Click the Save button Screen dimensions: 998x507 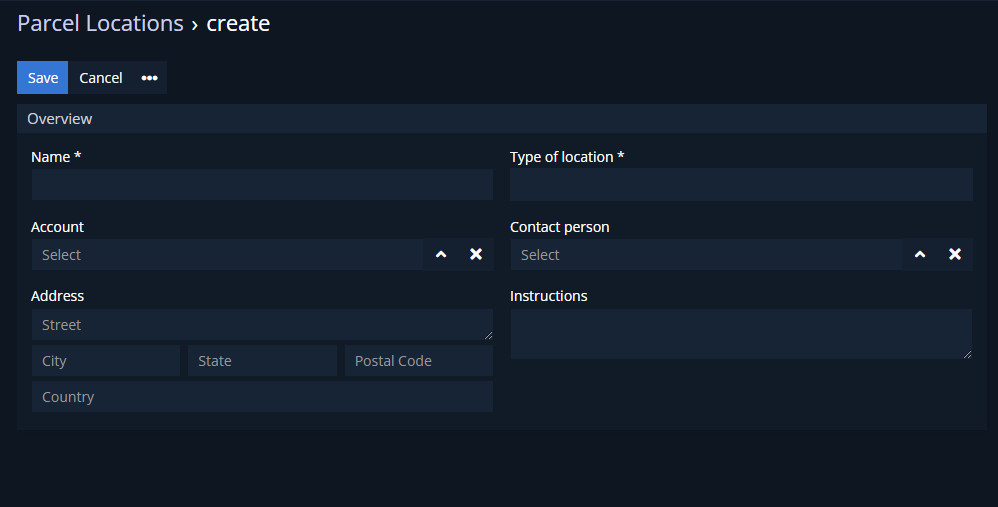pyautogui.click(x=43, y=78)
